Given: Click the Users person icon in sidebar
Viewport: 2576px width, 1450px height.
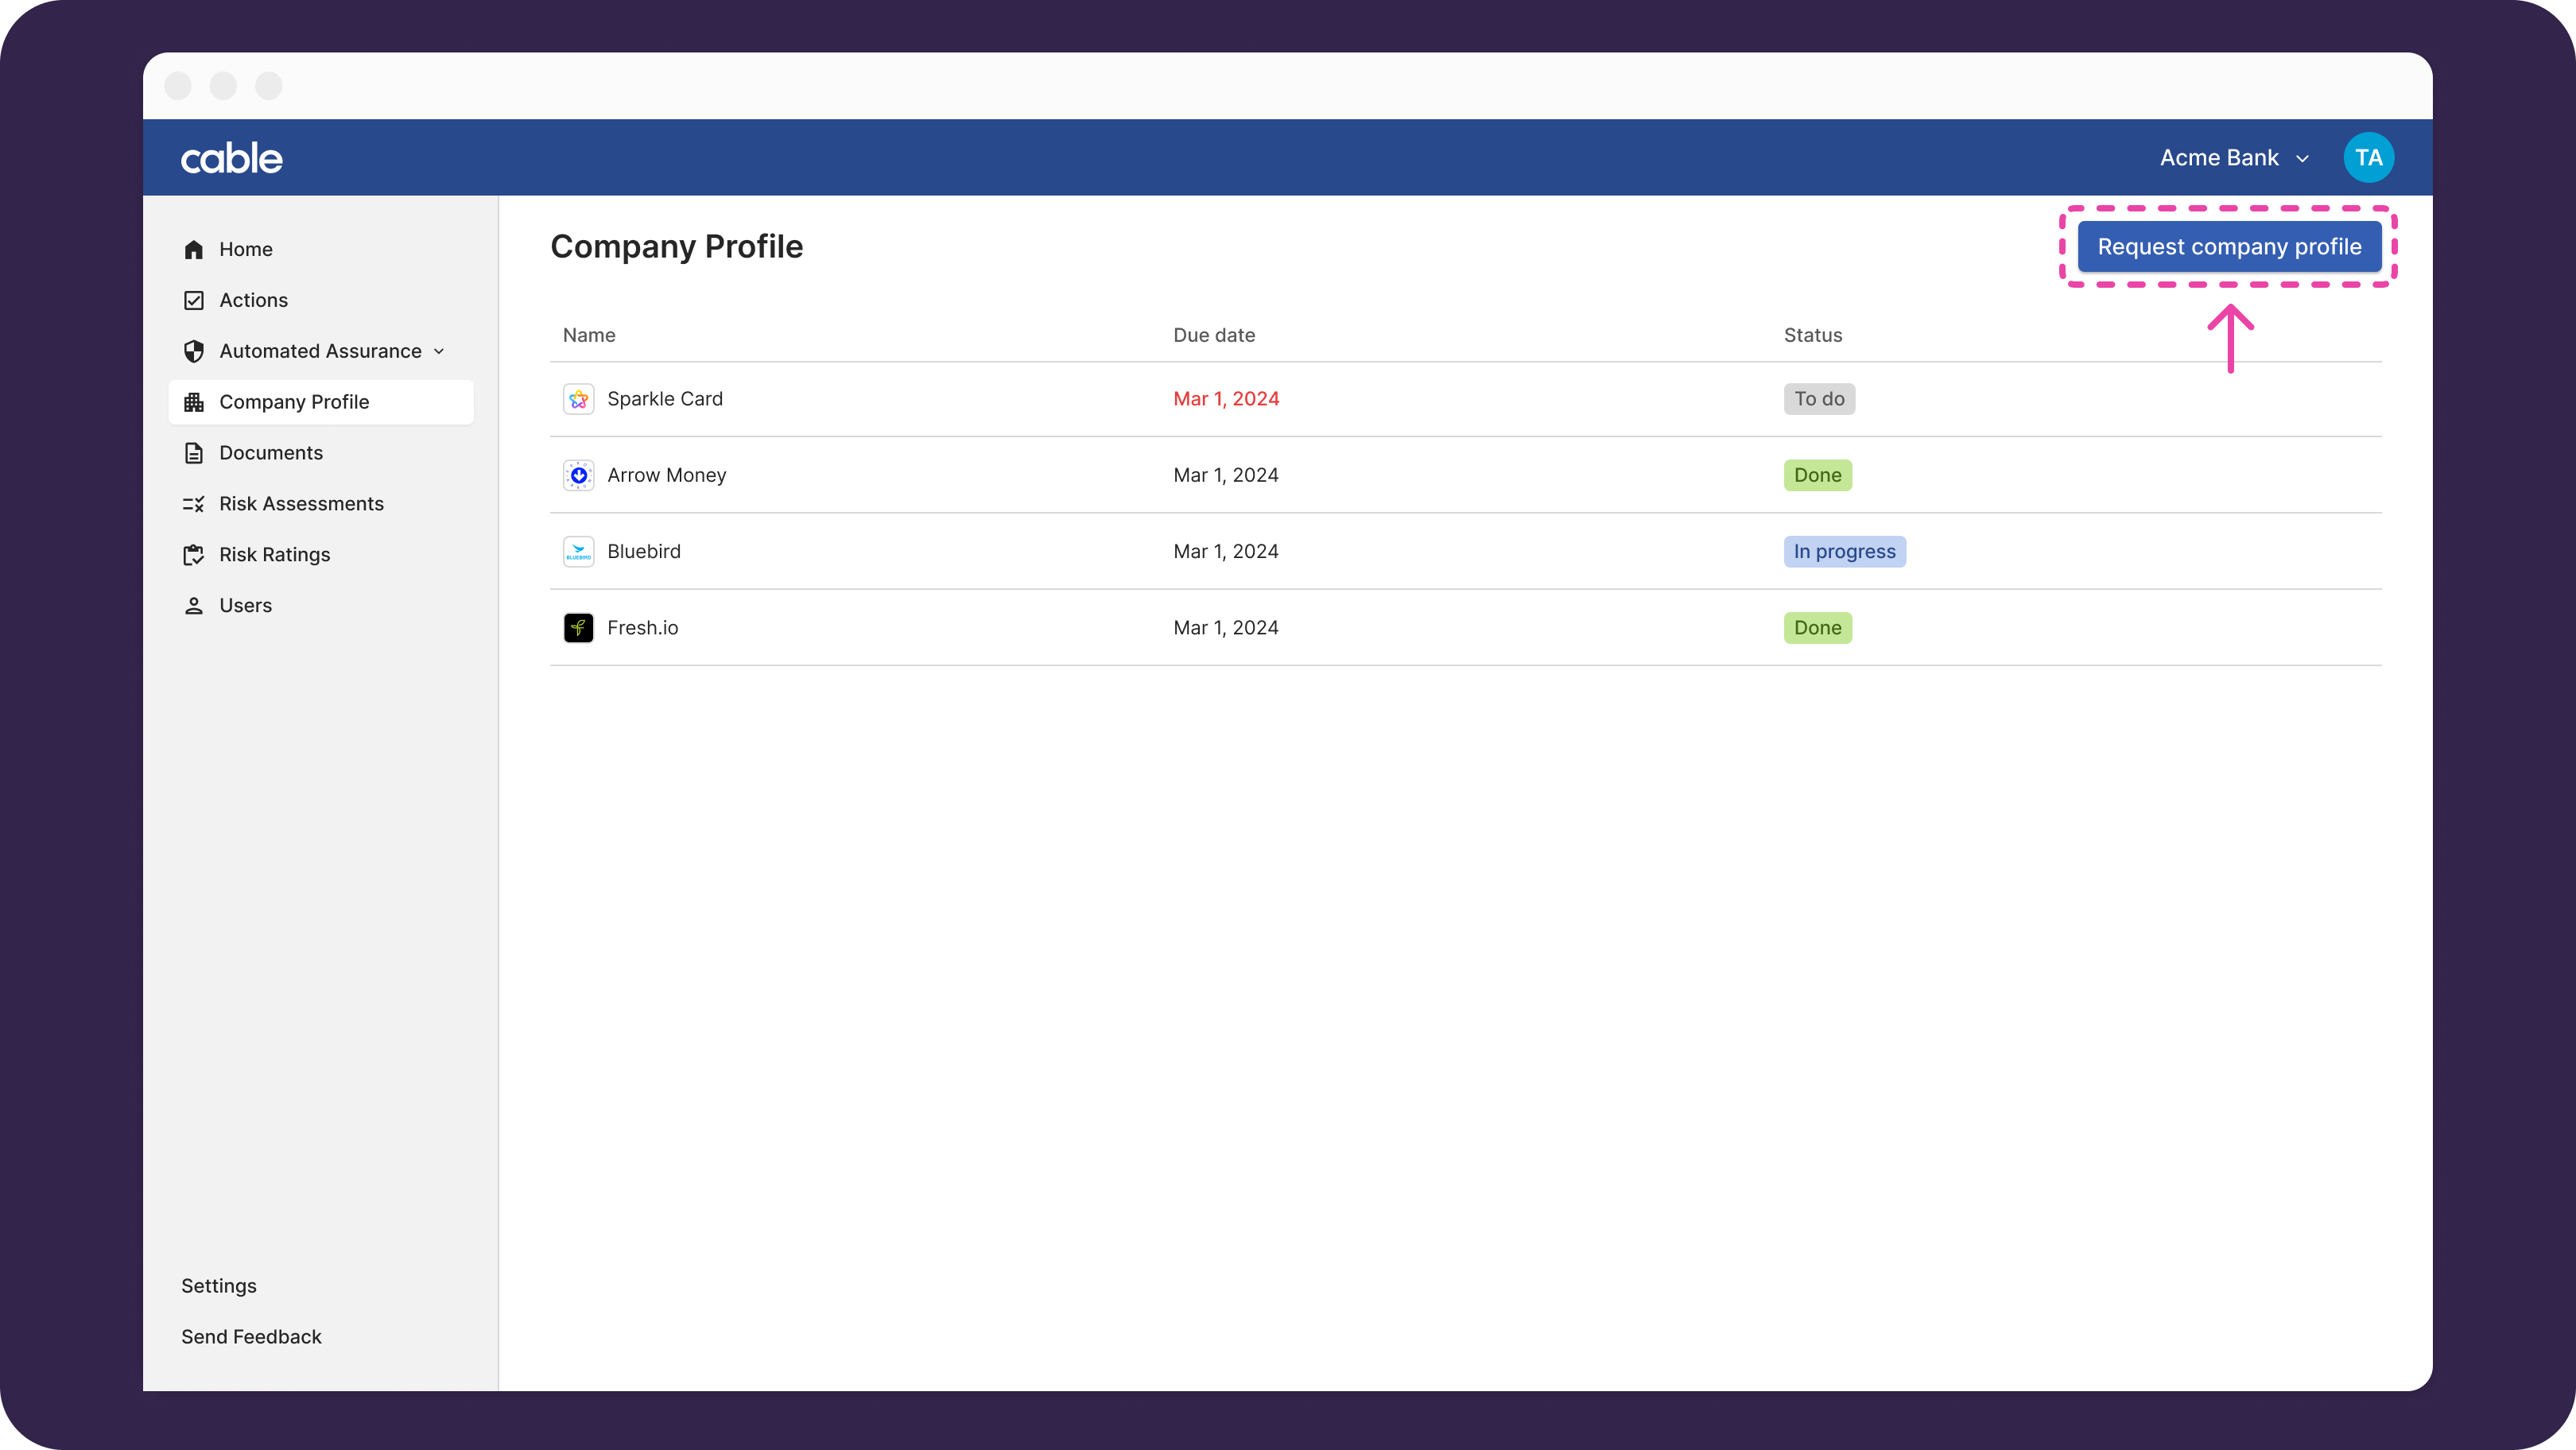Looking at the screenshot, I should tap(194, 606).
